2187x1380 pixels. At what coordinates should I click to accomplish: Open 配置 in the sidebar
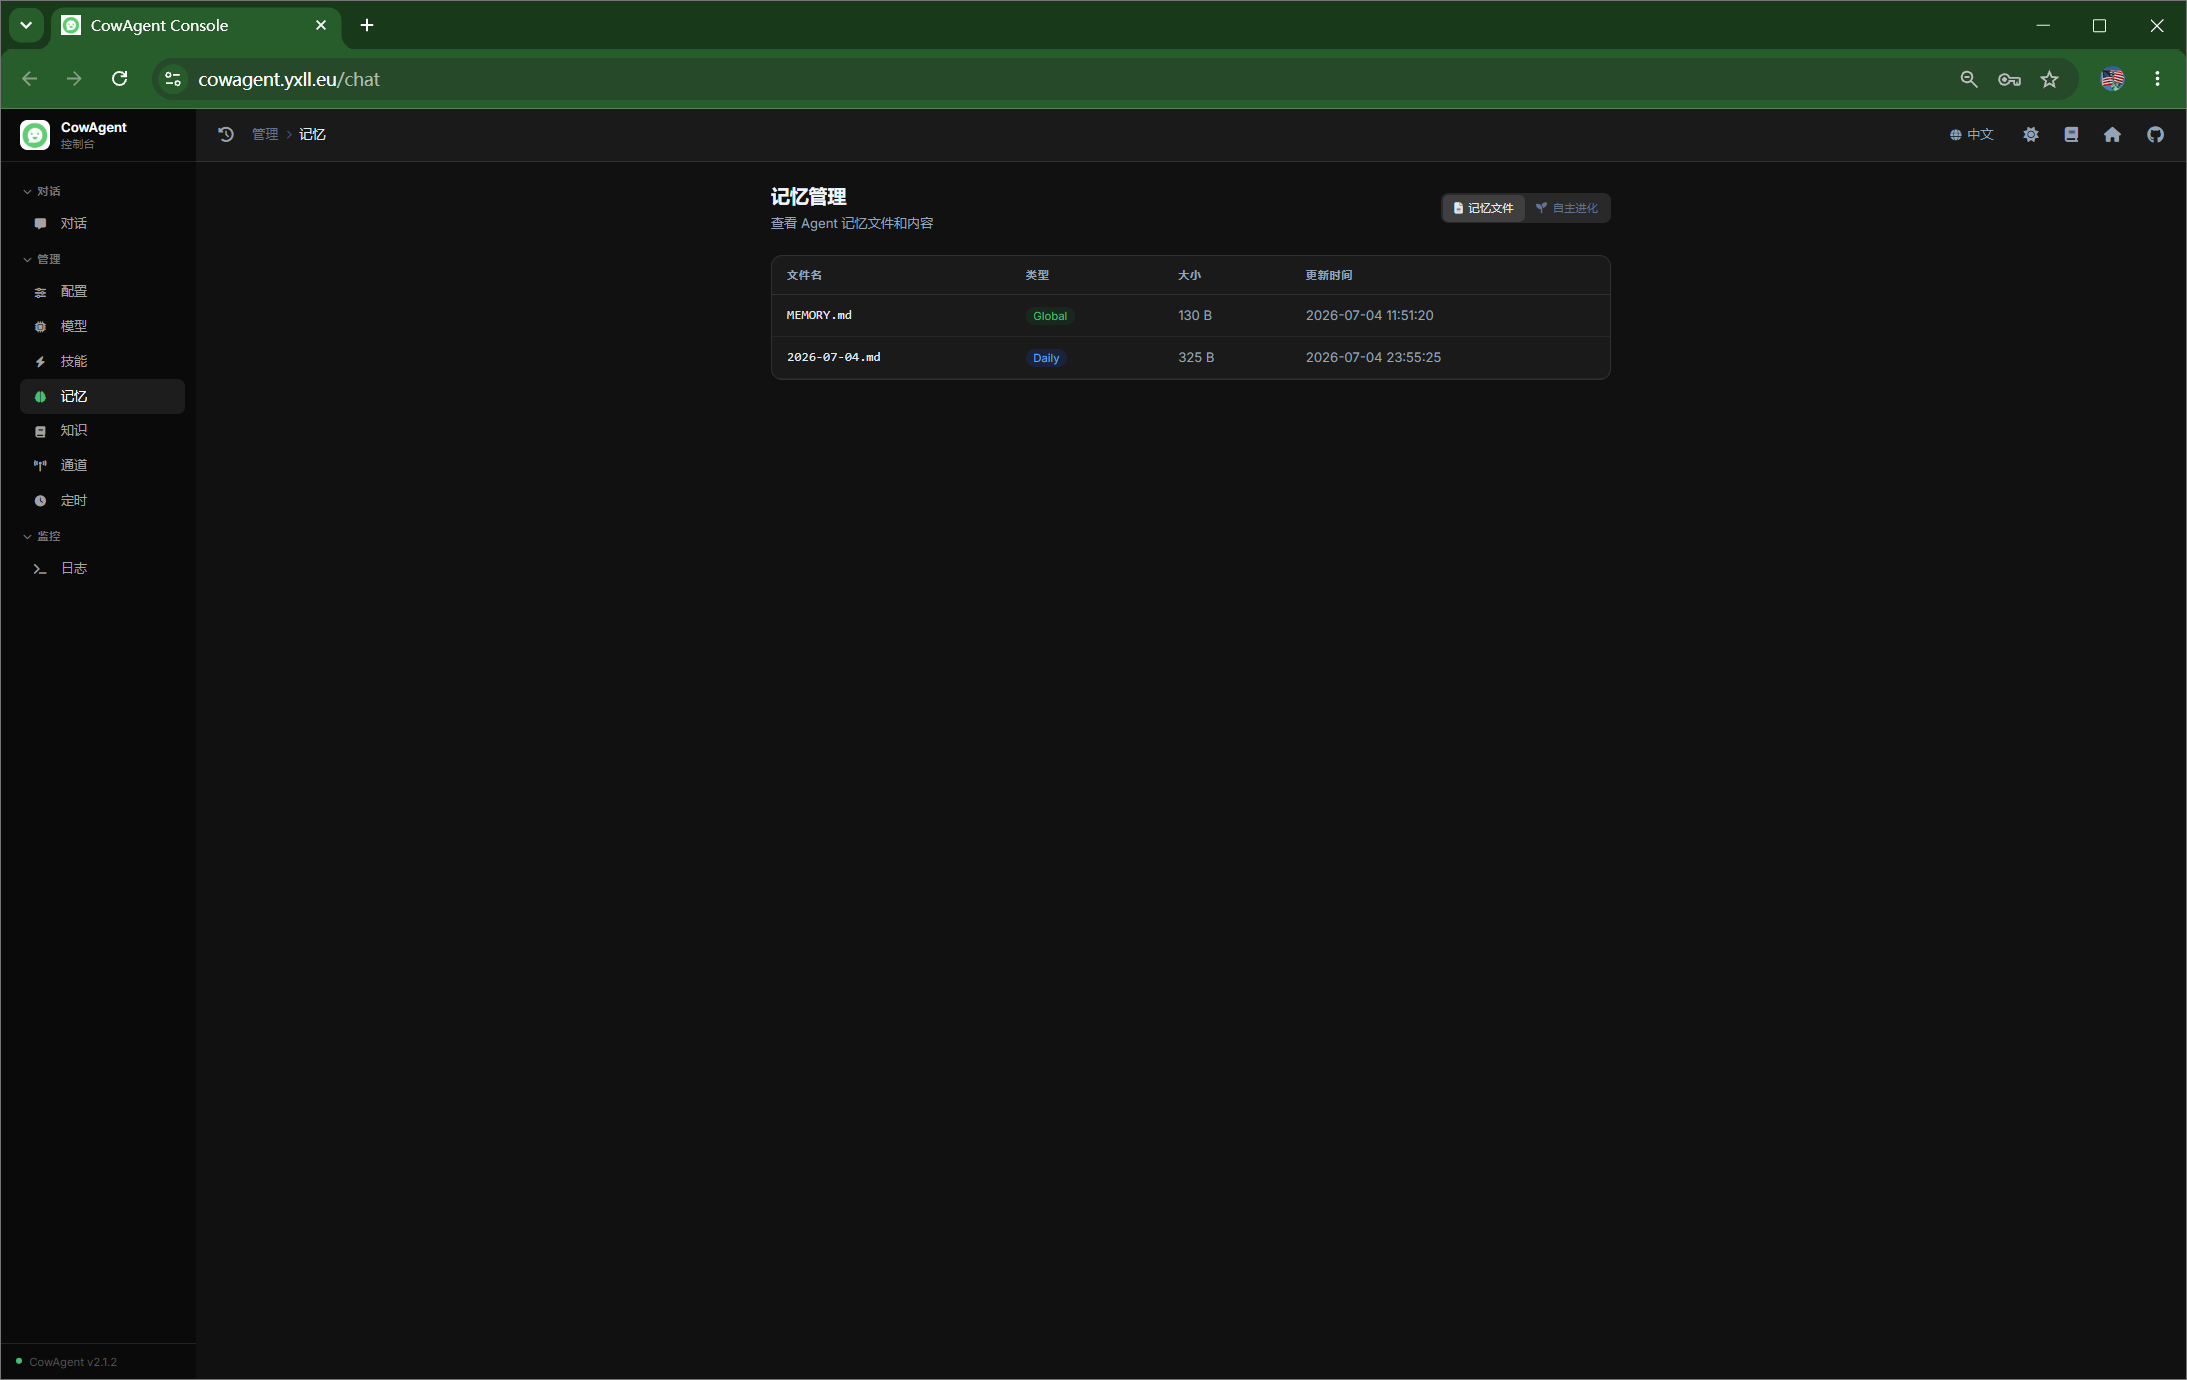(x=102, y=292)
